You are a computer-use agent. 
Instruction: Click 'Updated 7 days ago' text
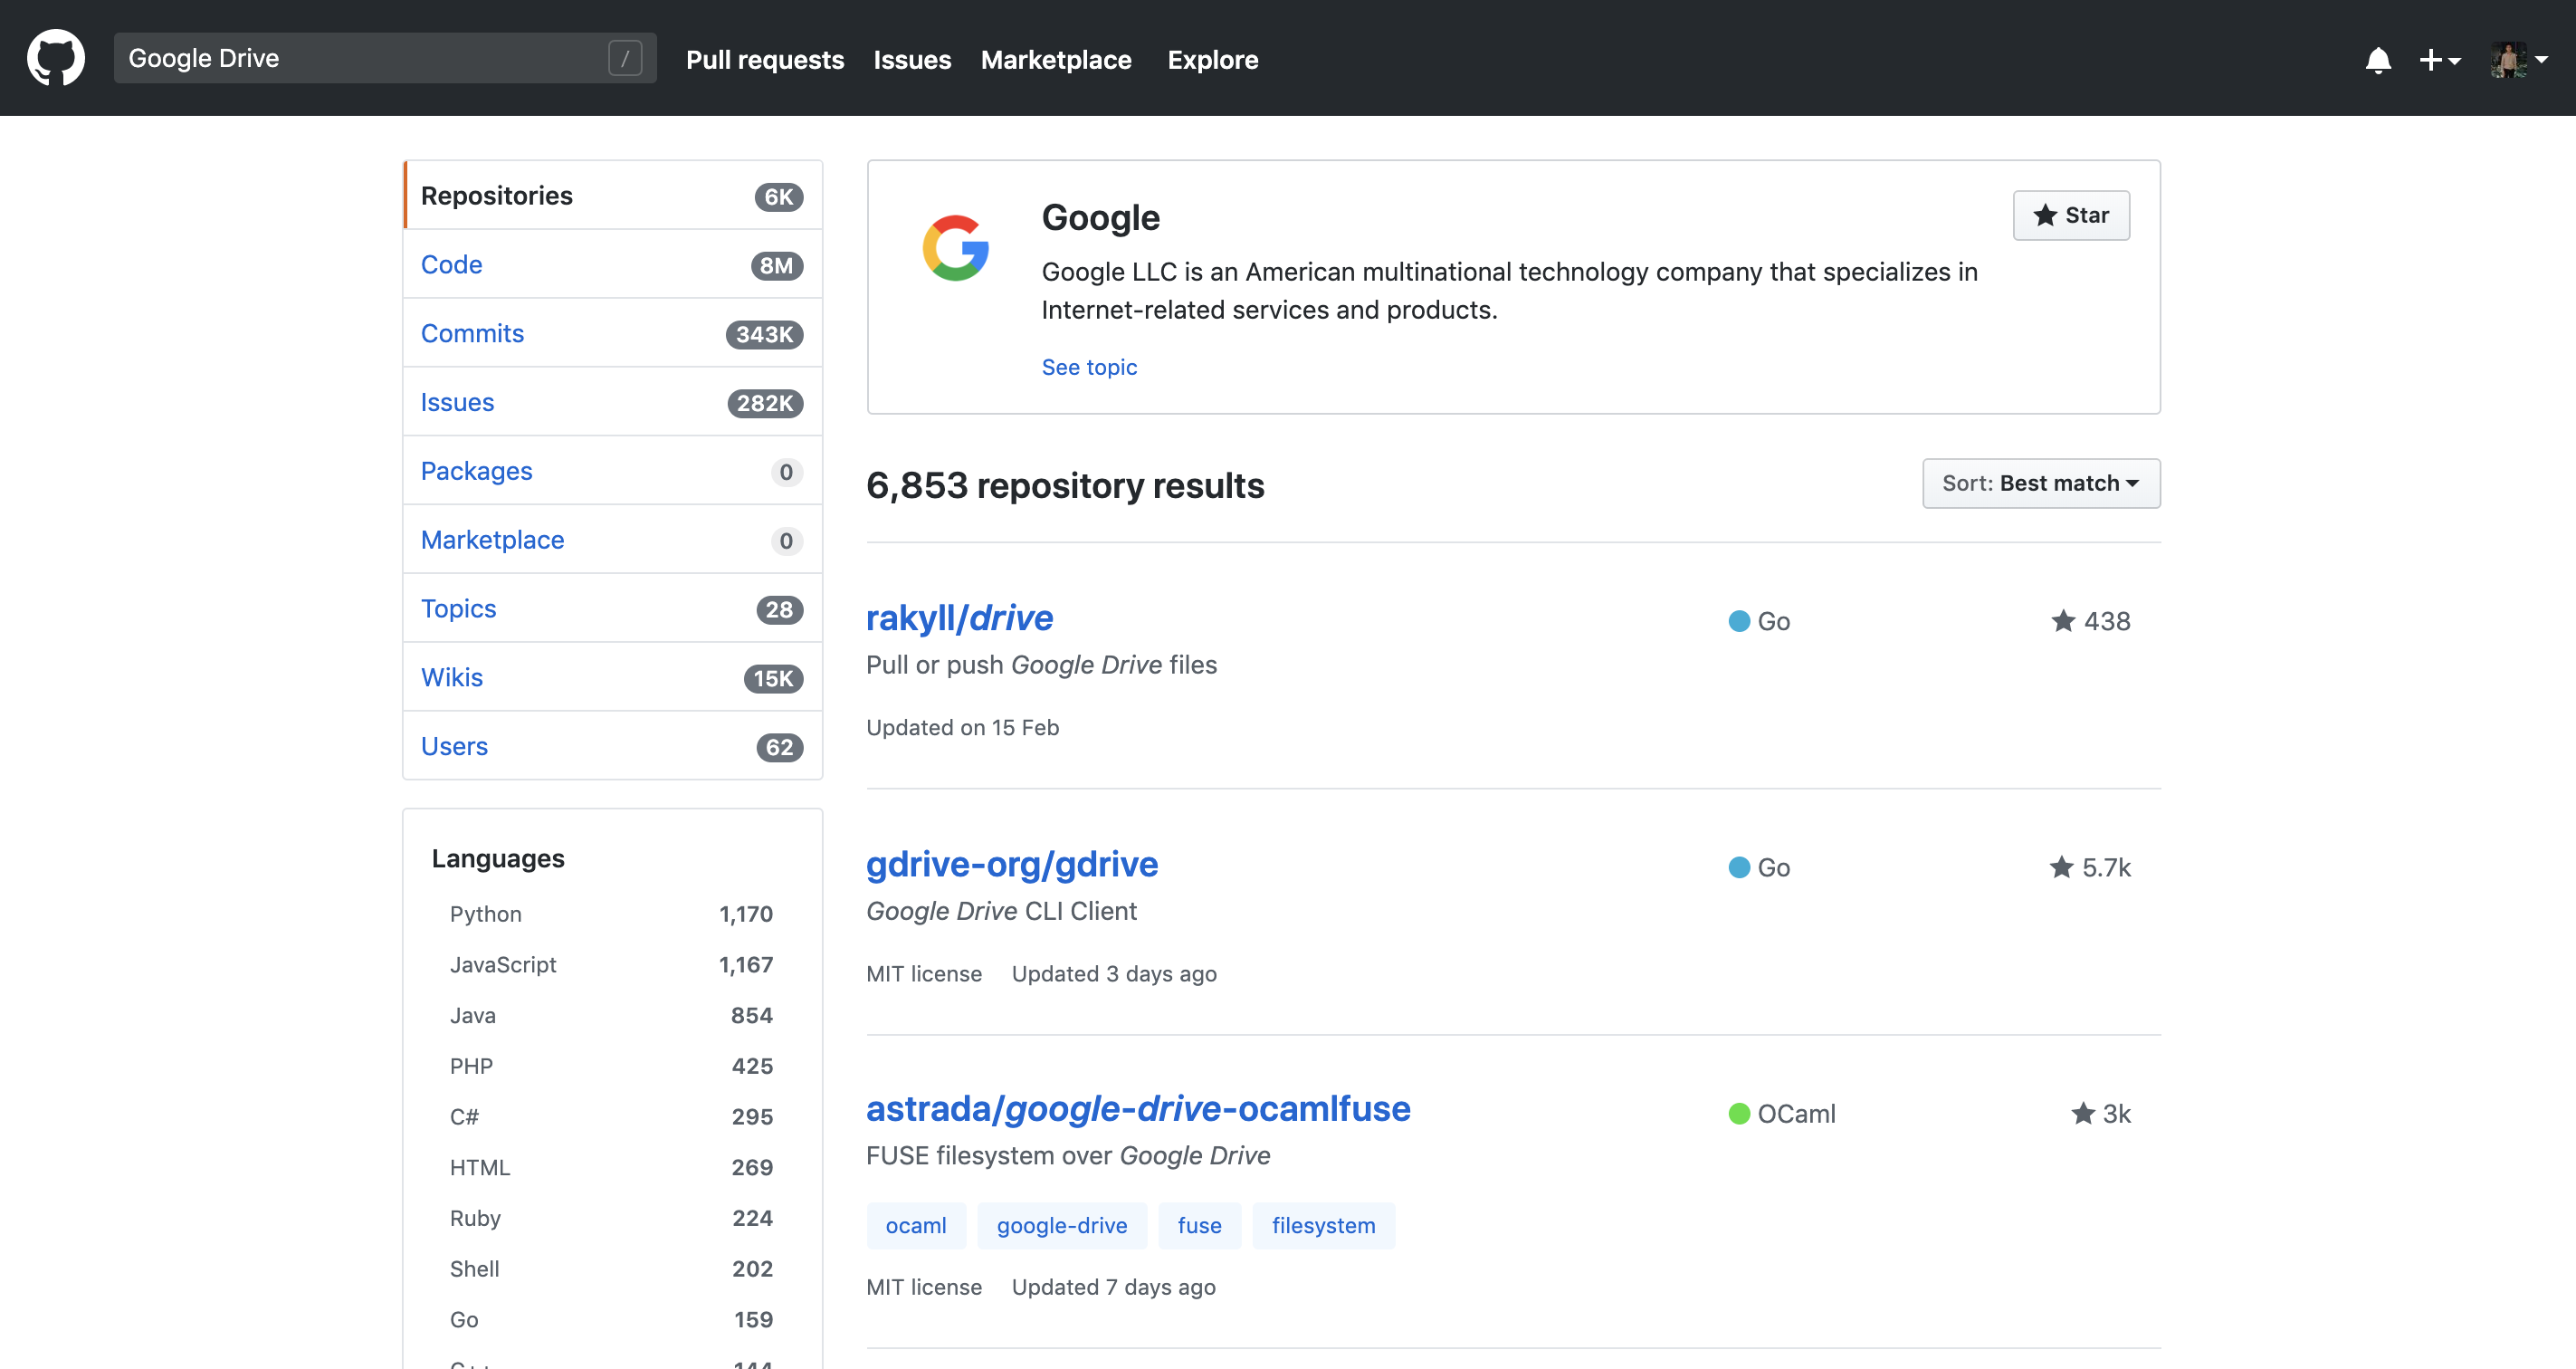(1113, 1287)
